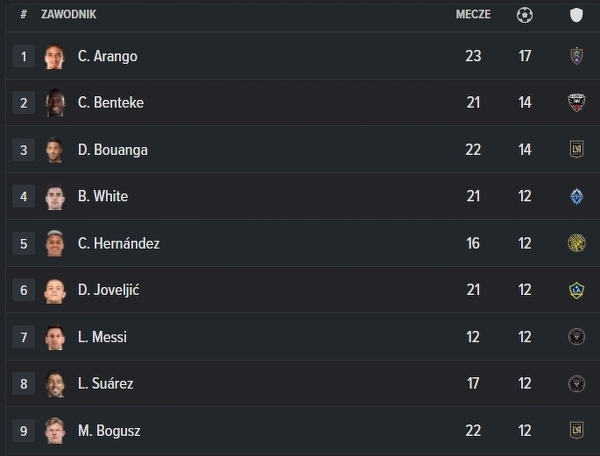Click the rank number 5 badge

pos(23,243)
